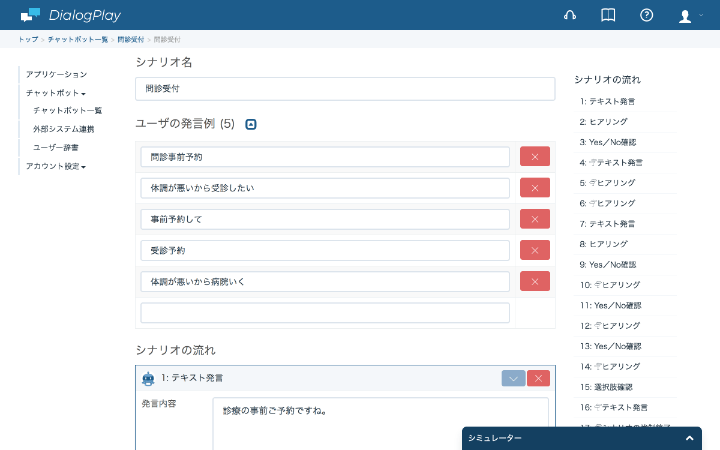The height and width of the screenshot is (450, 720).
Task: Jump to flow step 1: テキスト発言
Action: click(607, 101)
